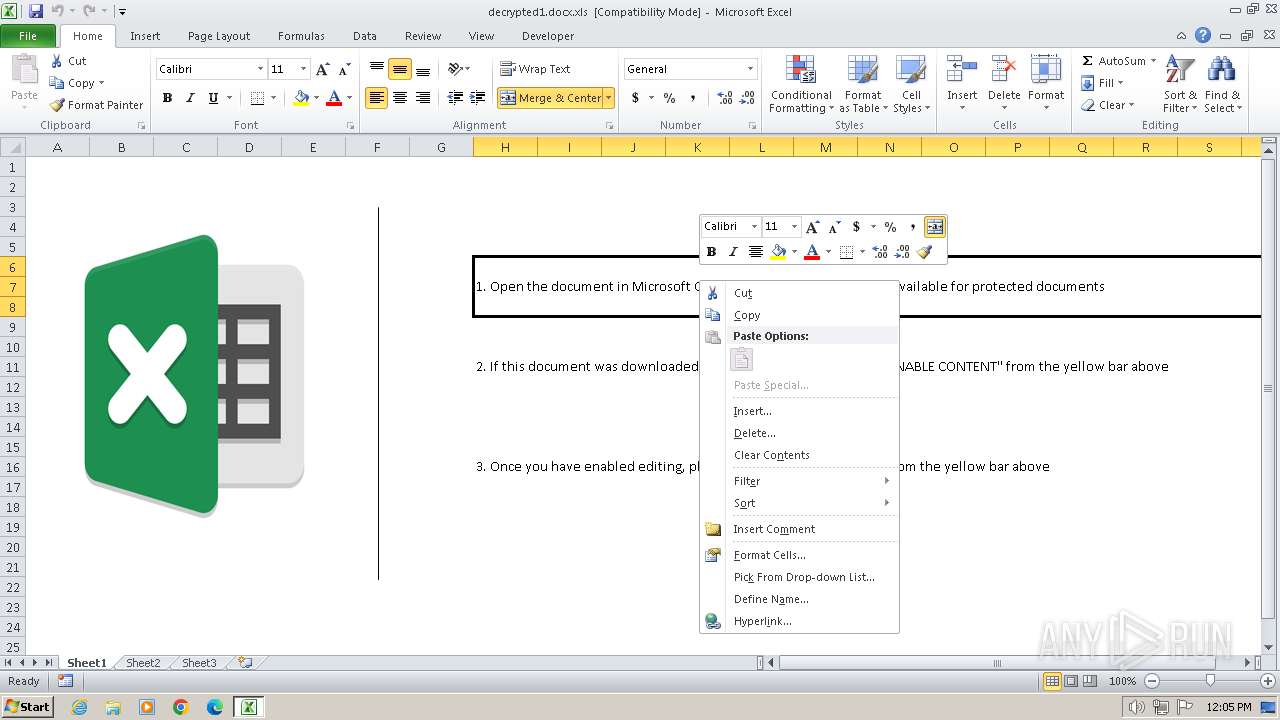Switch to the Formulas ribbon tab
This screenshot has height=720, width=1280.
301,36
